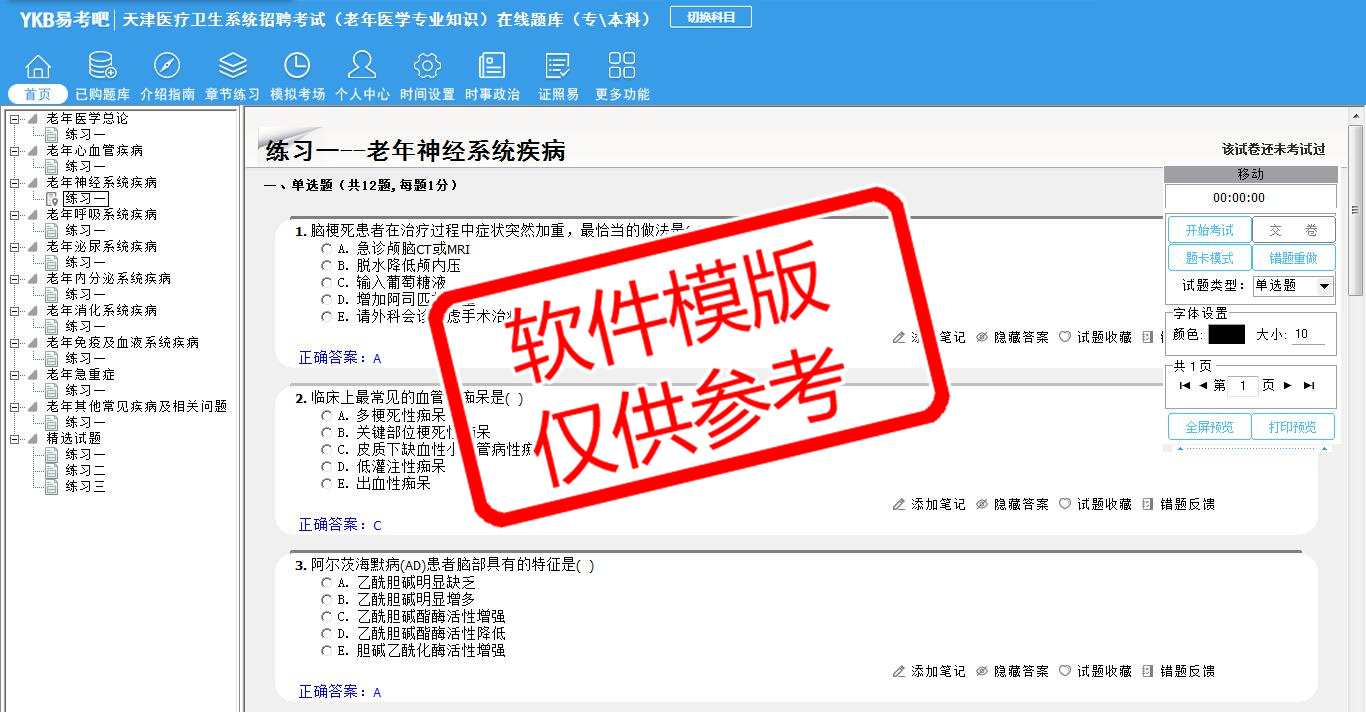This screenshot has width=1366, height=712.
Task: Select option A 多梗死性痴呆 in question 2
Action: point(326,415)
